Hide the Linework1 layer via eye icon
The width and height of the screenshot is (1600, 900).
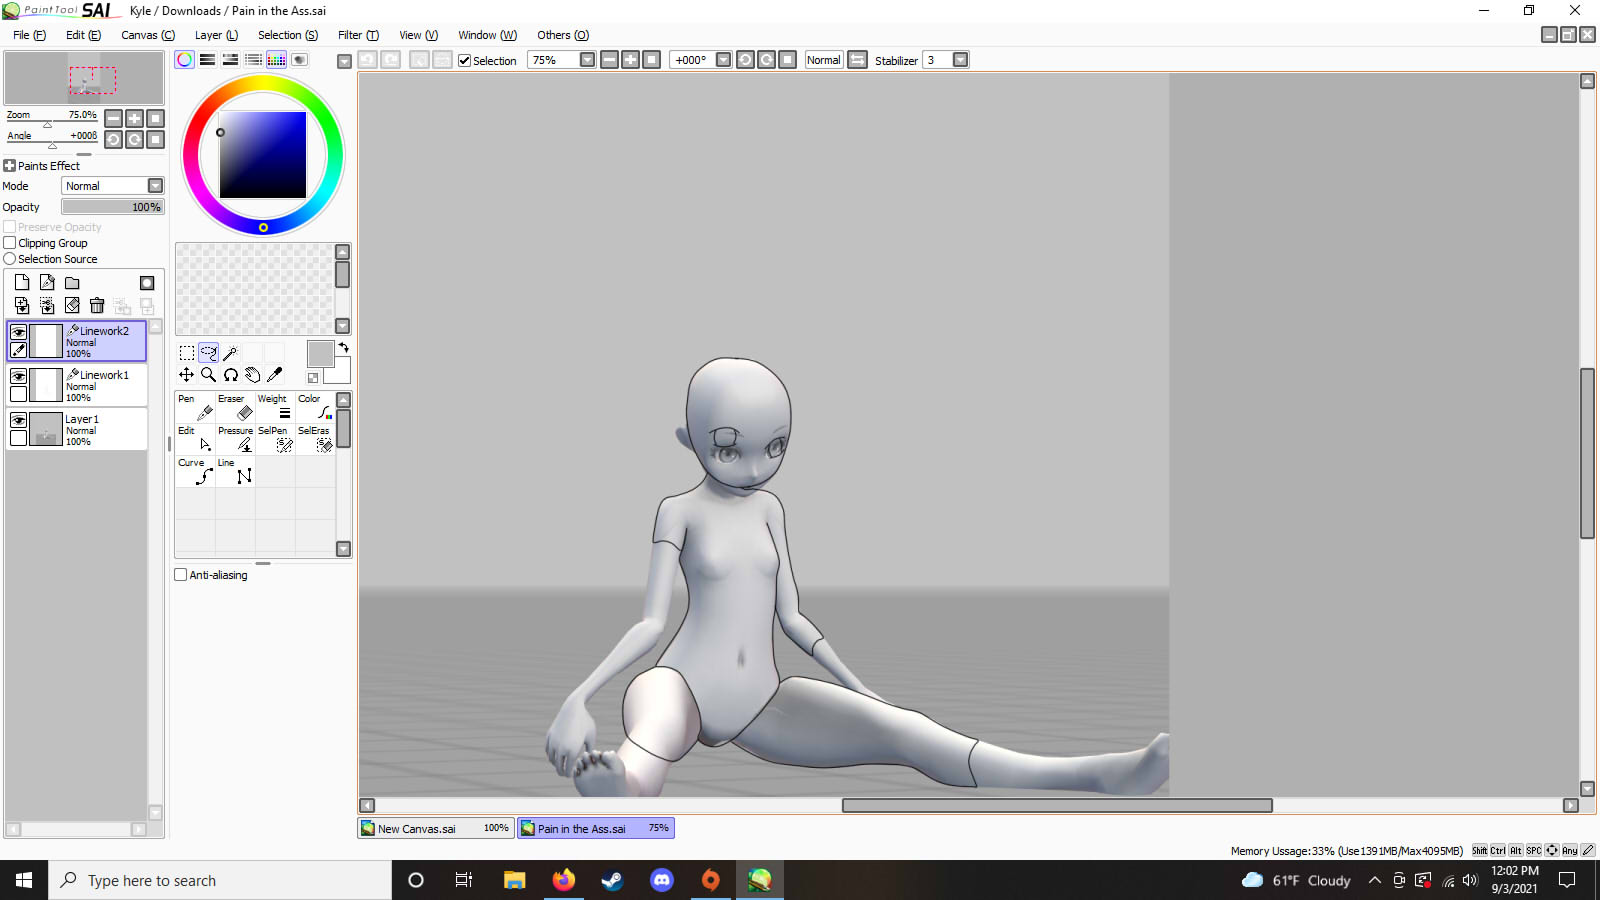[18, 376]
